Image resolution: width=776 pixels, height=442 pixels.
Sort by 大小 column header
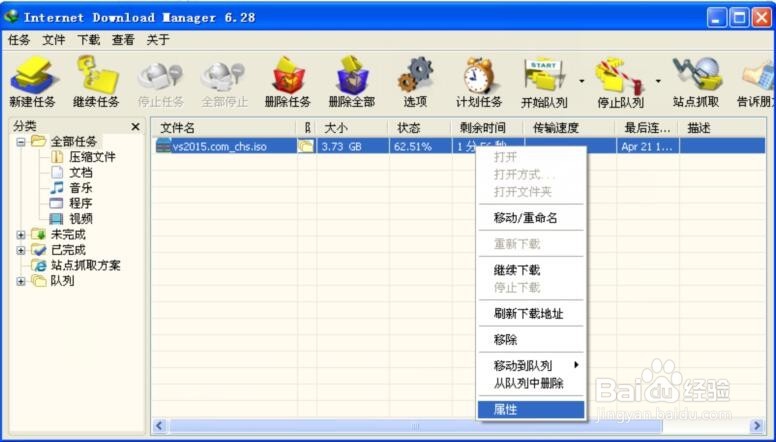coord(352,128)
